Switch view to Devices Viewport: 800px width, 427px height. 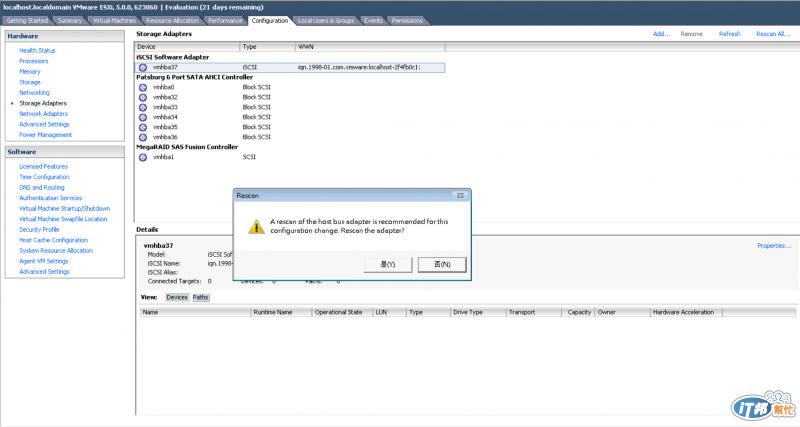(177, 297)
